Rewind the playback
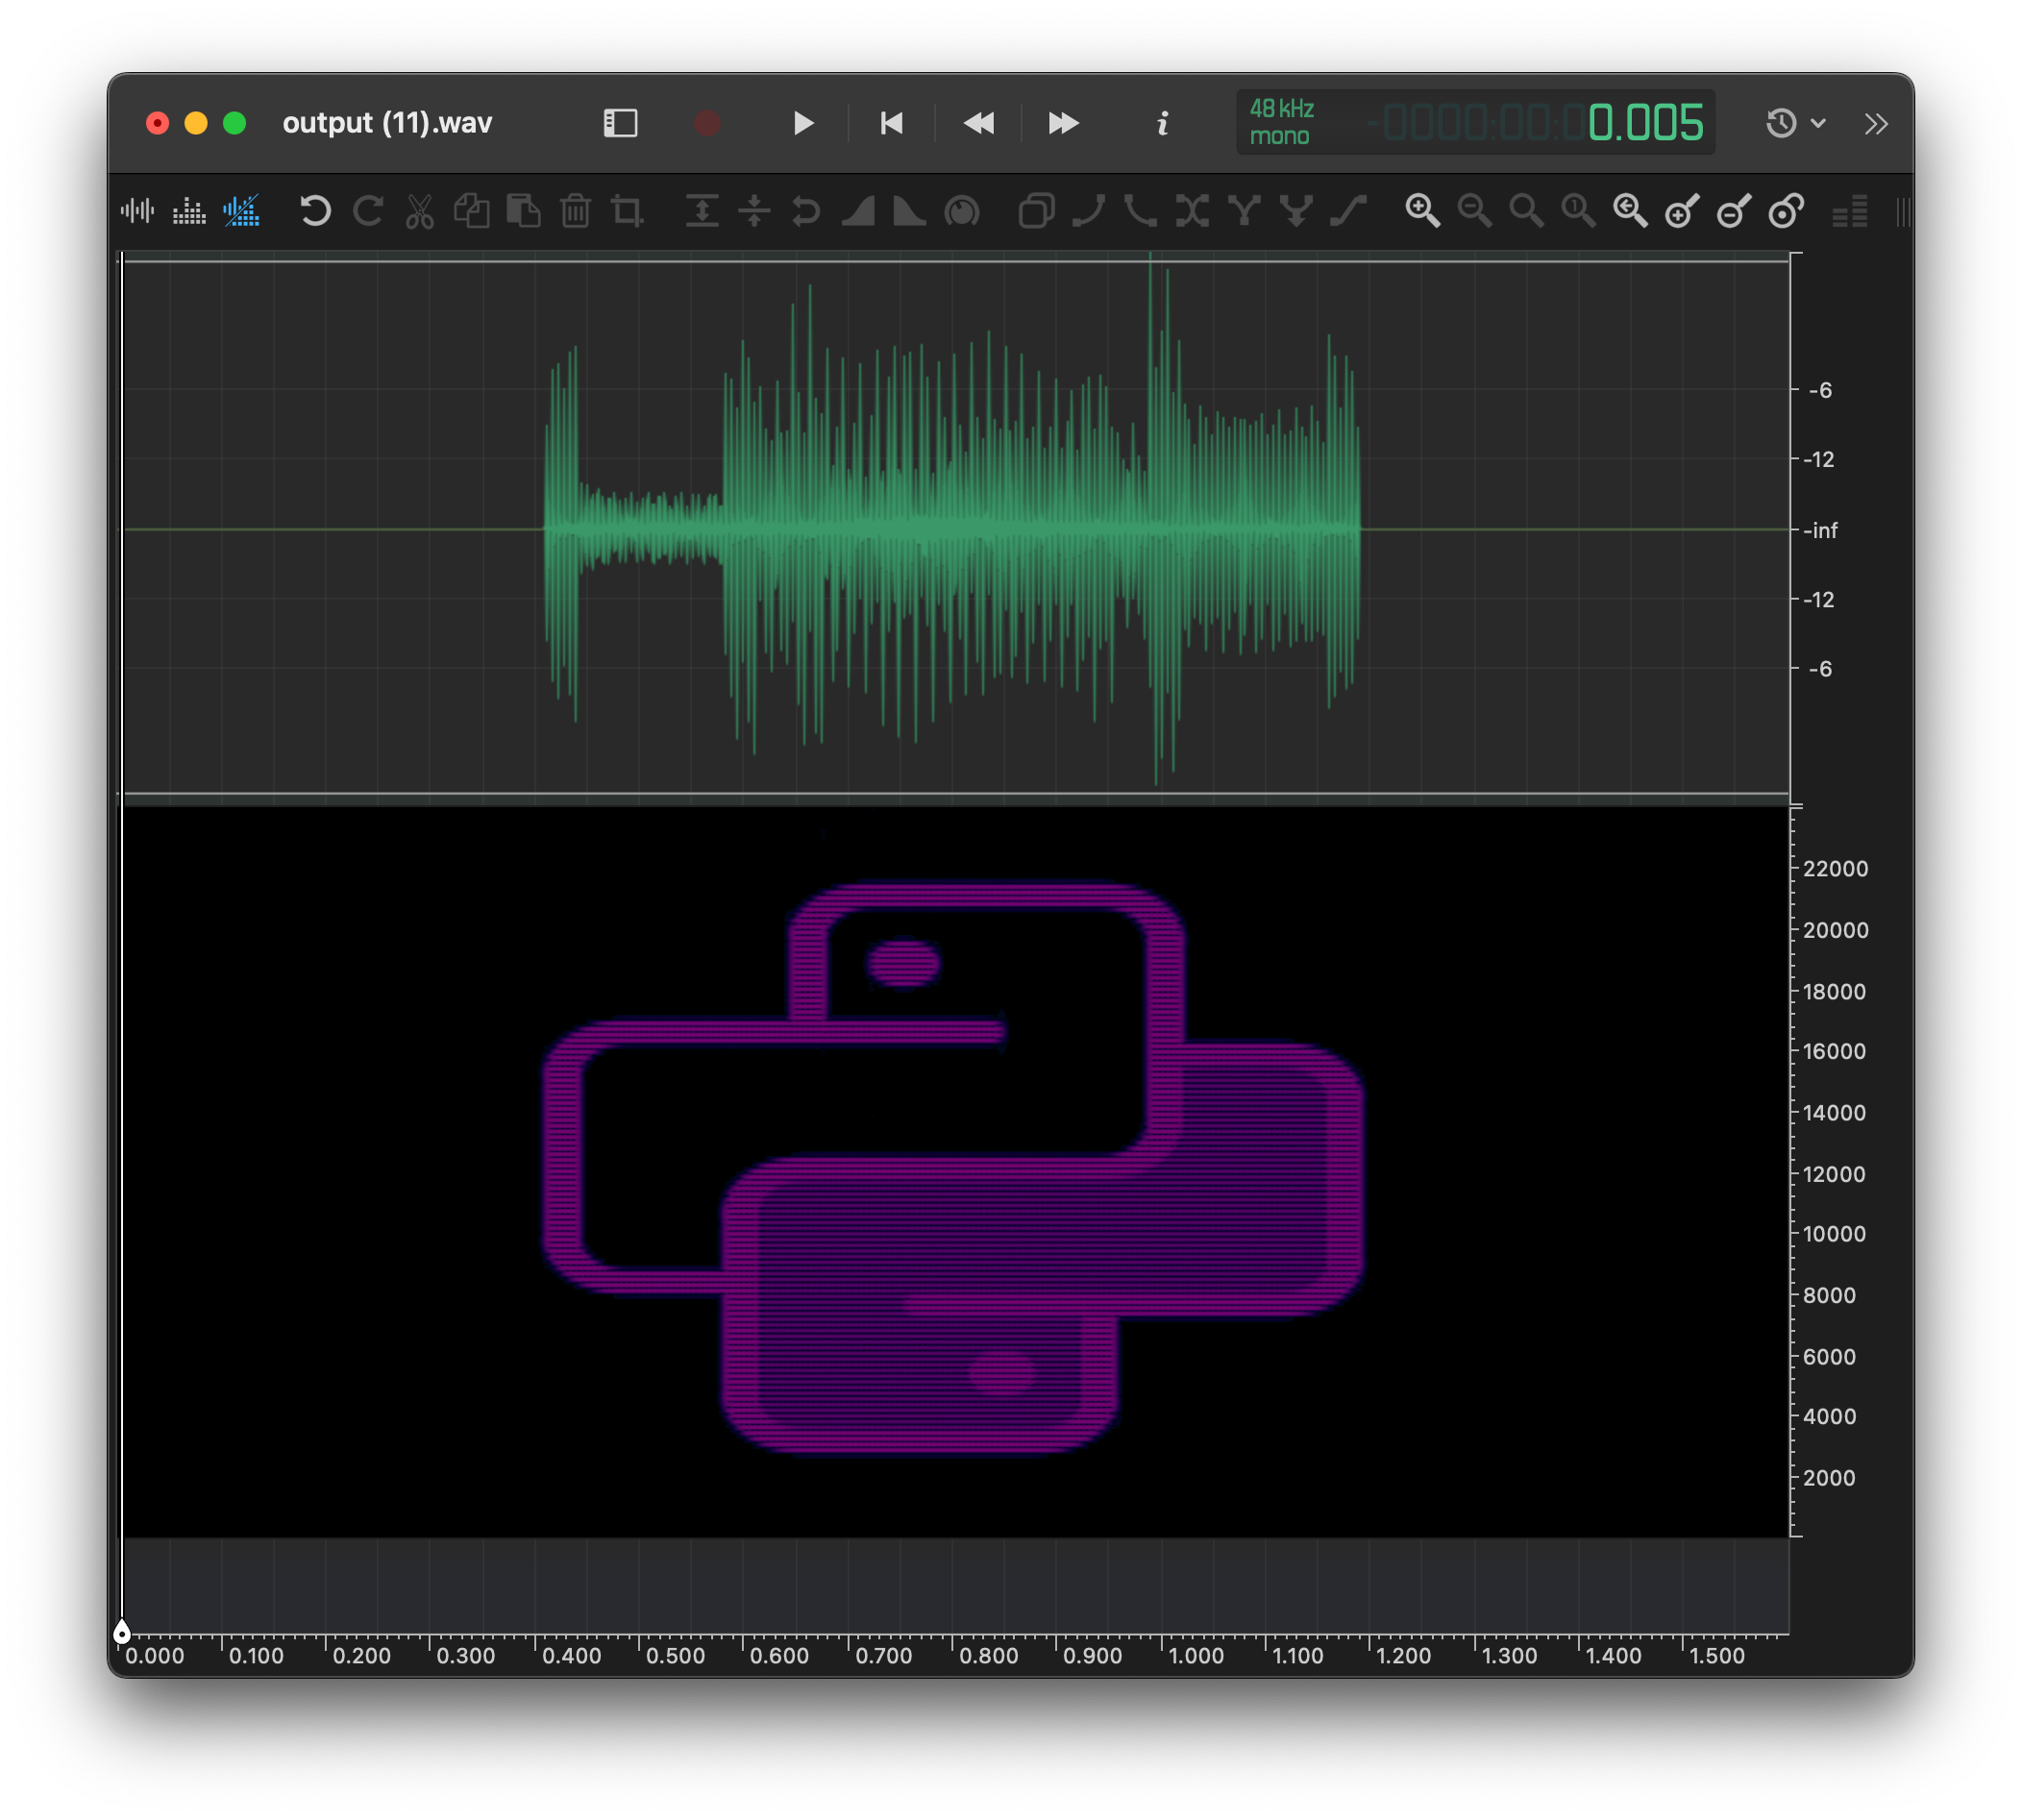This screenshot has width=2022, height=1820. [x=978, y=123]
